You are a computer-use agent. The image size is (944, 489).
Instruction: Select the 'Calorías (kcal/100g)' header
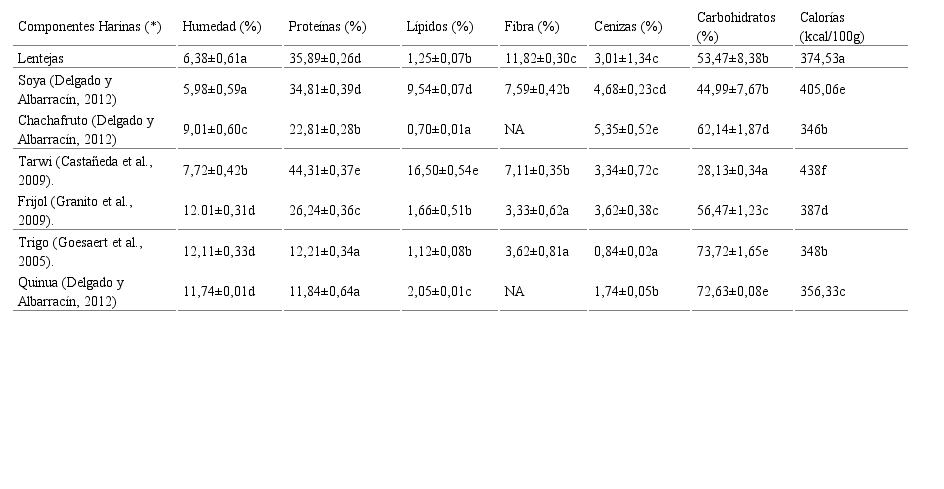point(832,26)
